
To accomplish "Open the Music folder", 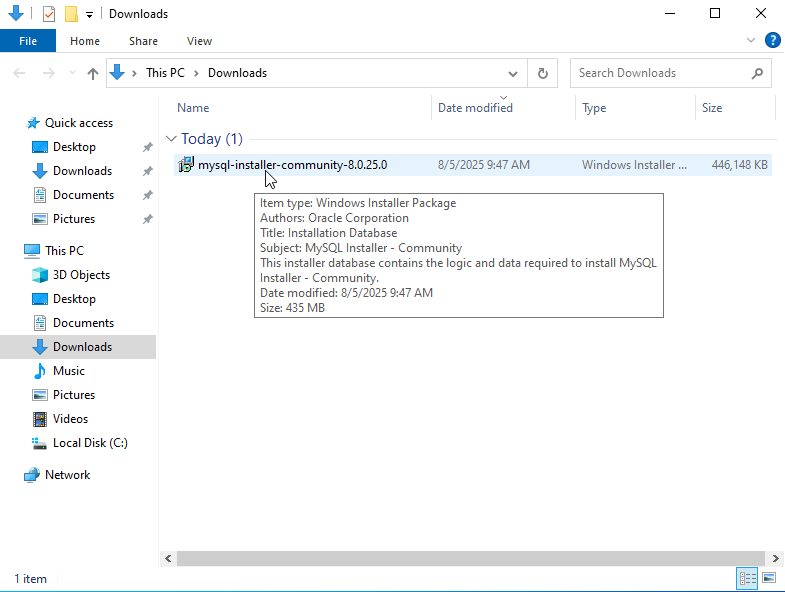I will pos(69,371).
